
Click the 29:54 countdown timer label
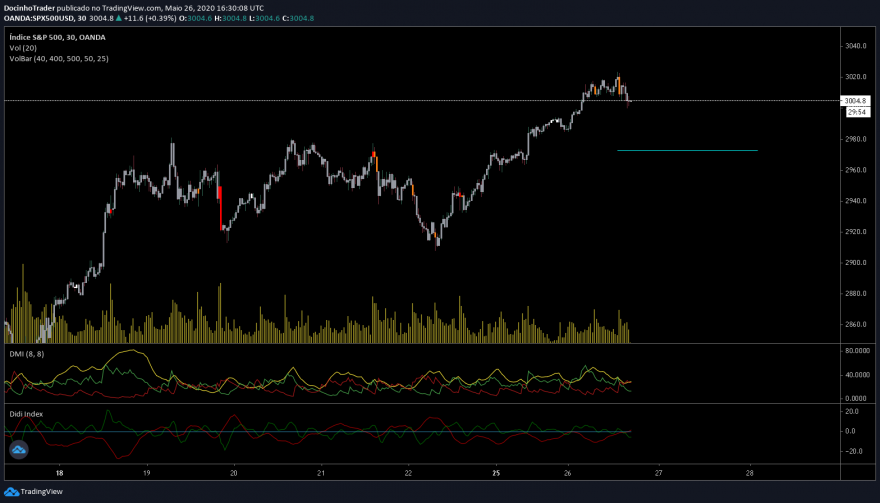coord(857,112)
